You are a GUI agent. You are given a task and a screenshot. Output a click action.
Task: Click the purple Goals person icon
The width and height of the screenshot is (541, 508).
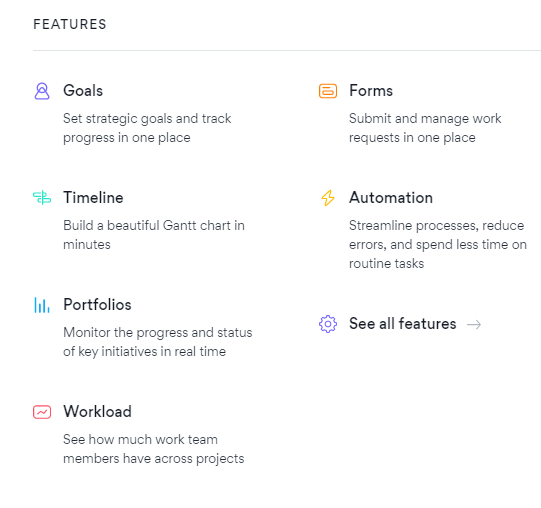[42, 91]
